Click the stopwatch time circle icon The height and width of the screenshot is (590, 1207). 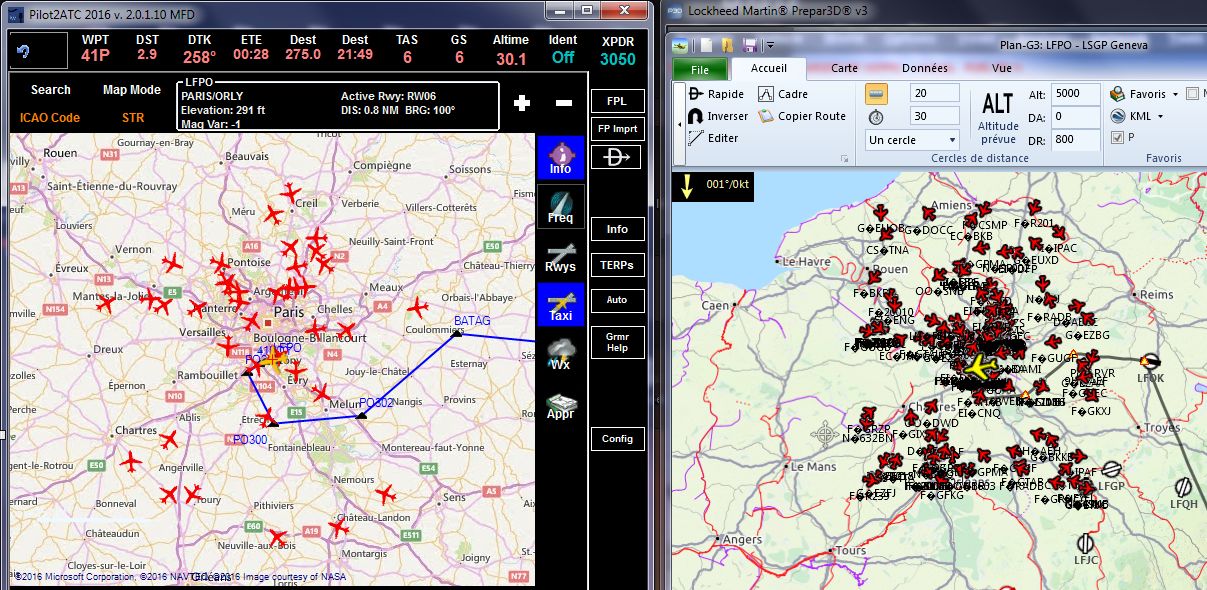877,116
